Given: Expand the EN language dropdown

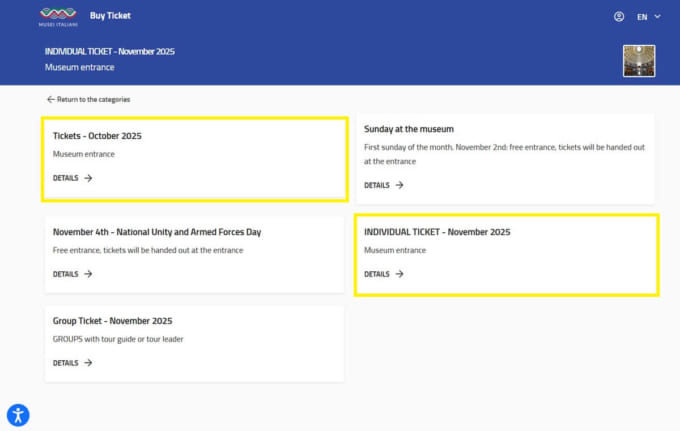Looking at the screenshot, I should (x=648, y=16).
